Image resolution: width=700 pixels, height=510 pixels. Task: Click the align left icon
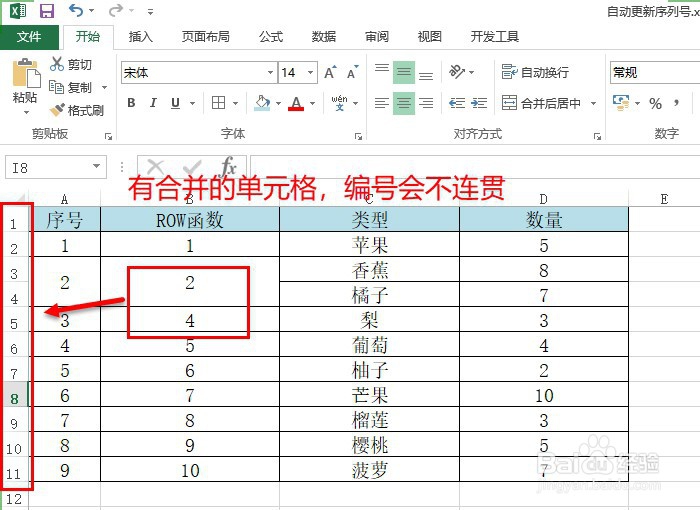[382, 103]
